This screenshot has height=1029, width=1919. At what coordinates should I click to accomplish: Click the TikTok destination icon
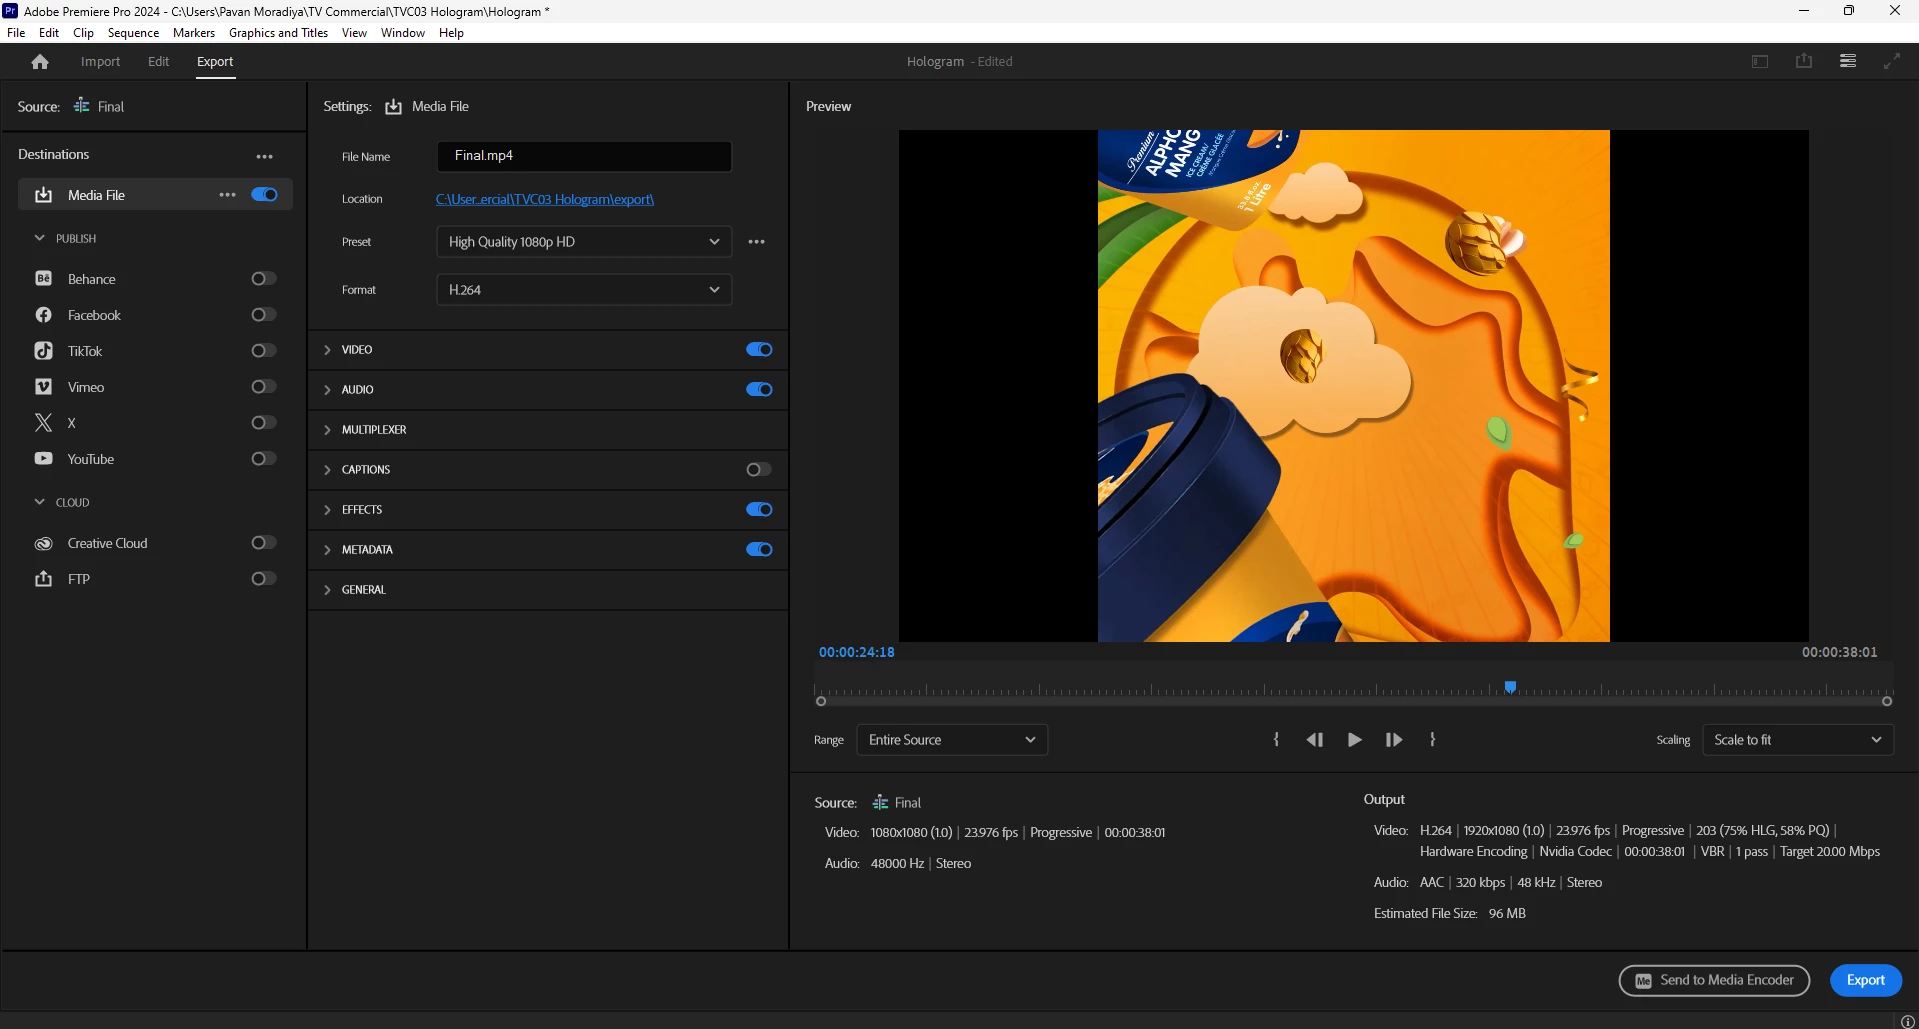[x=43, y=351]
